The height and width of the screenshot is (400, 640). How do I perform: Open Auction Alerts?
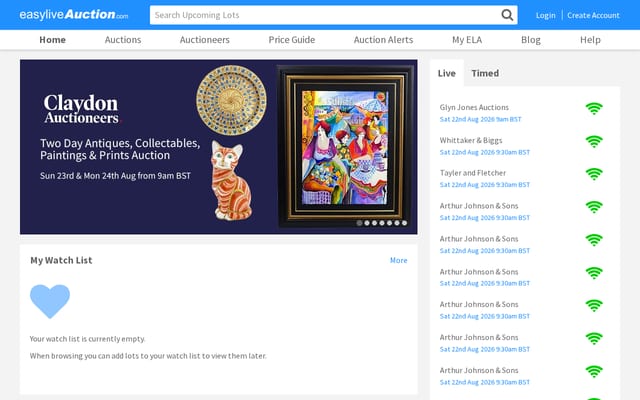383,40
